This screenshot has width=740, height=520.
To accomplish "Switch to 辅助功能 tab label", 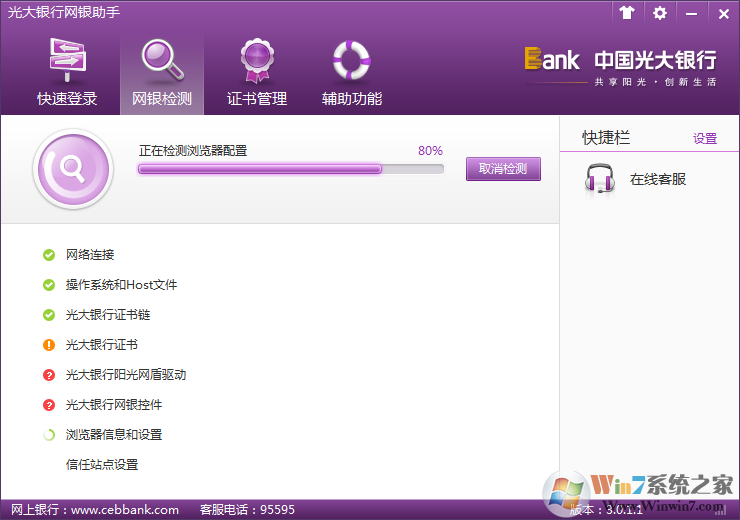I will [x=352, y=99].
